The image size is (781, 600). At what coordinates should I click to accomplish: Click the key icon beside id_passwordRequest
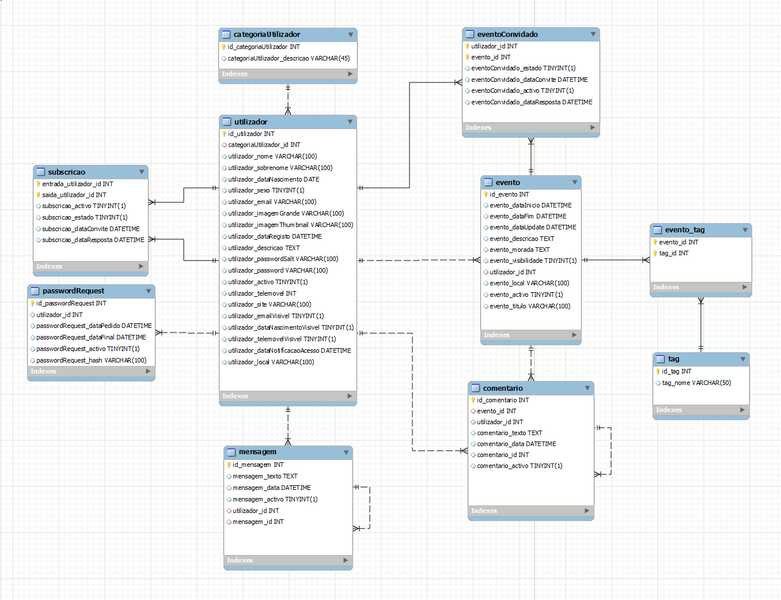tap(33, 302)
